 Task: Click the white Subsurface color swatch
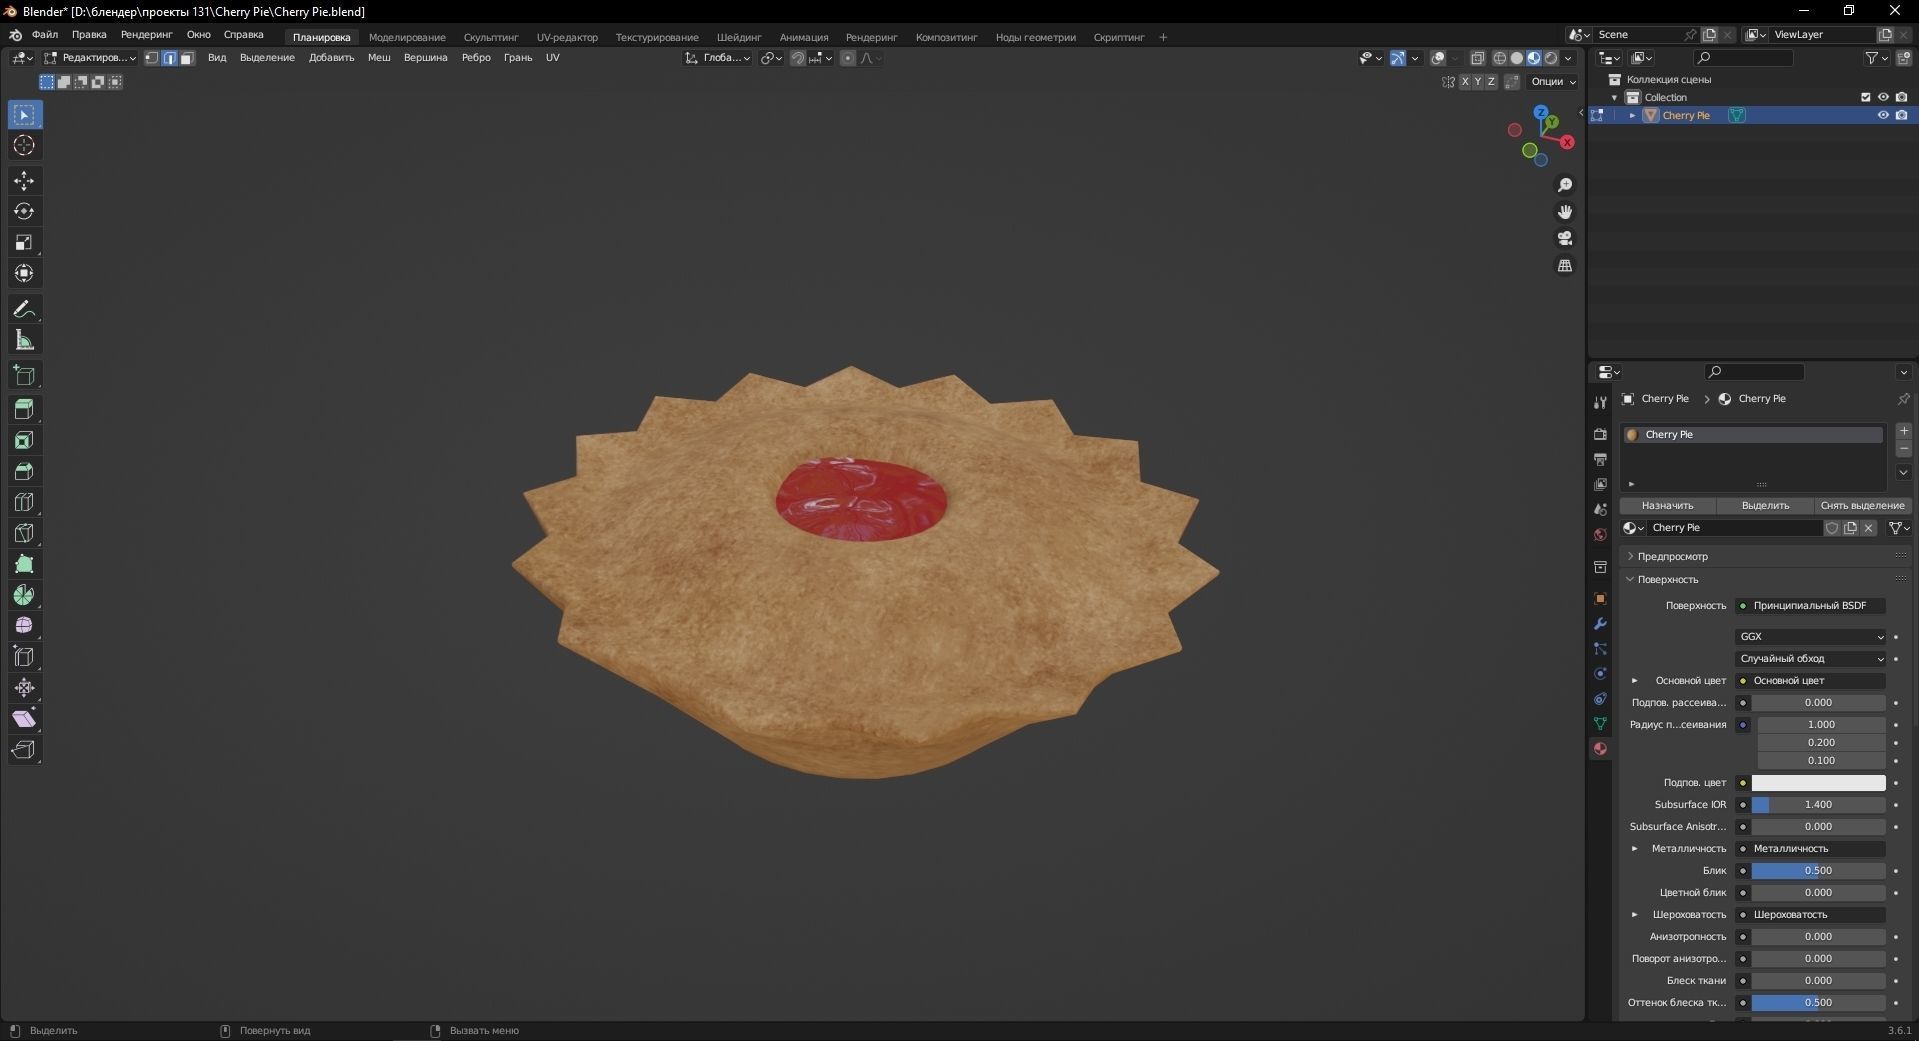point(1818,782)
